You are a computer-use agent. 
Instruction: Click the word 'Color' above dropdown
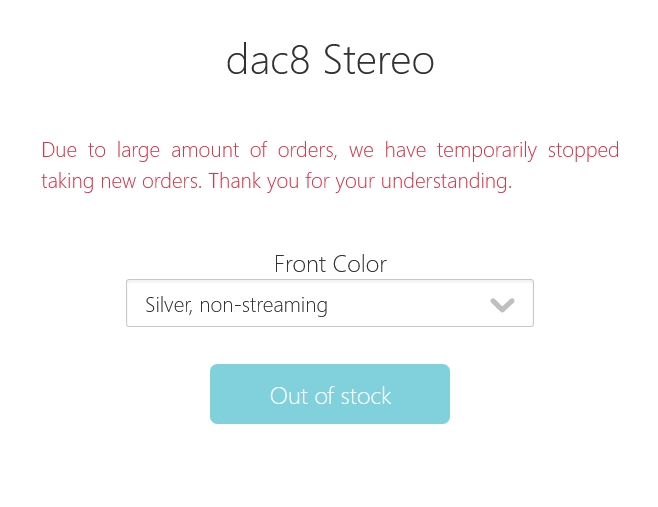360,264
